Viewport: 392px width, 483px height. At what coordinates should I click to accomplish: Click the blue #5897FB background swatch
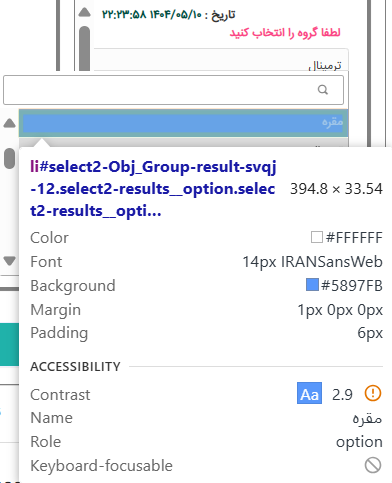(312, 285)
